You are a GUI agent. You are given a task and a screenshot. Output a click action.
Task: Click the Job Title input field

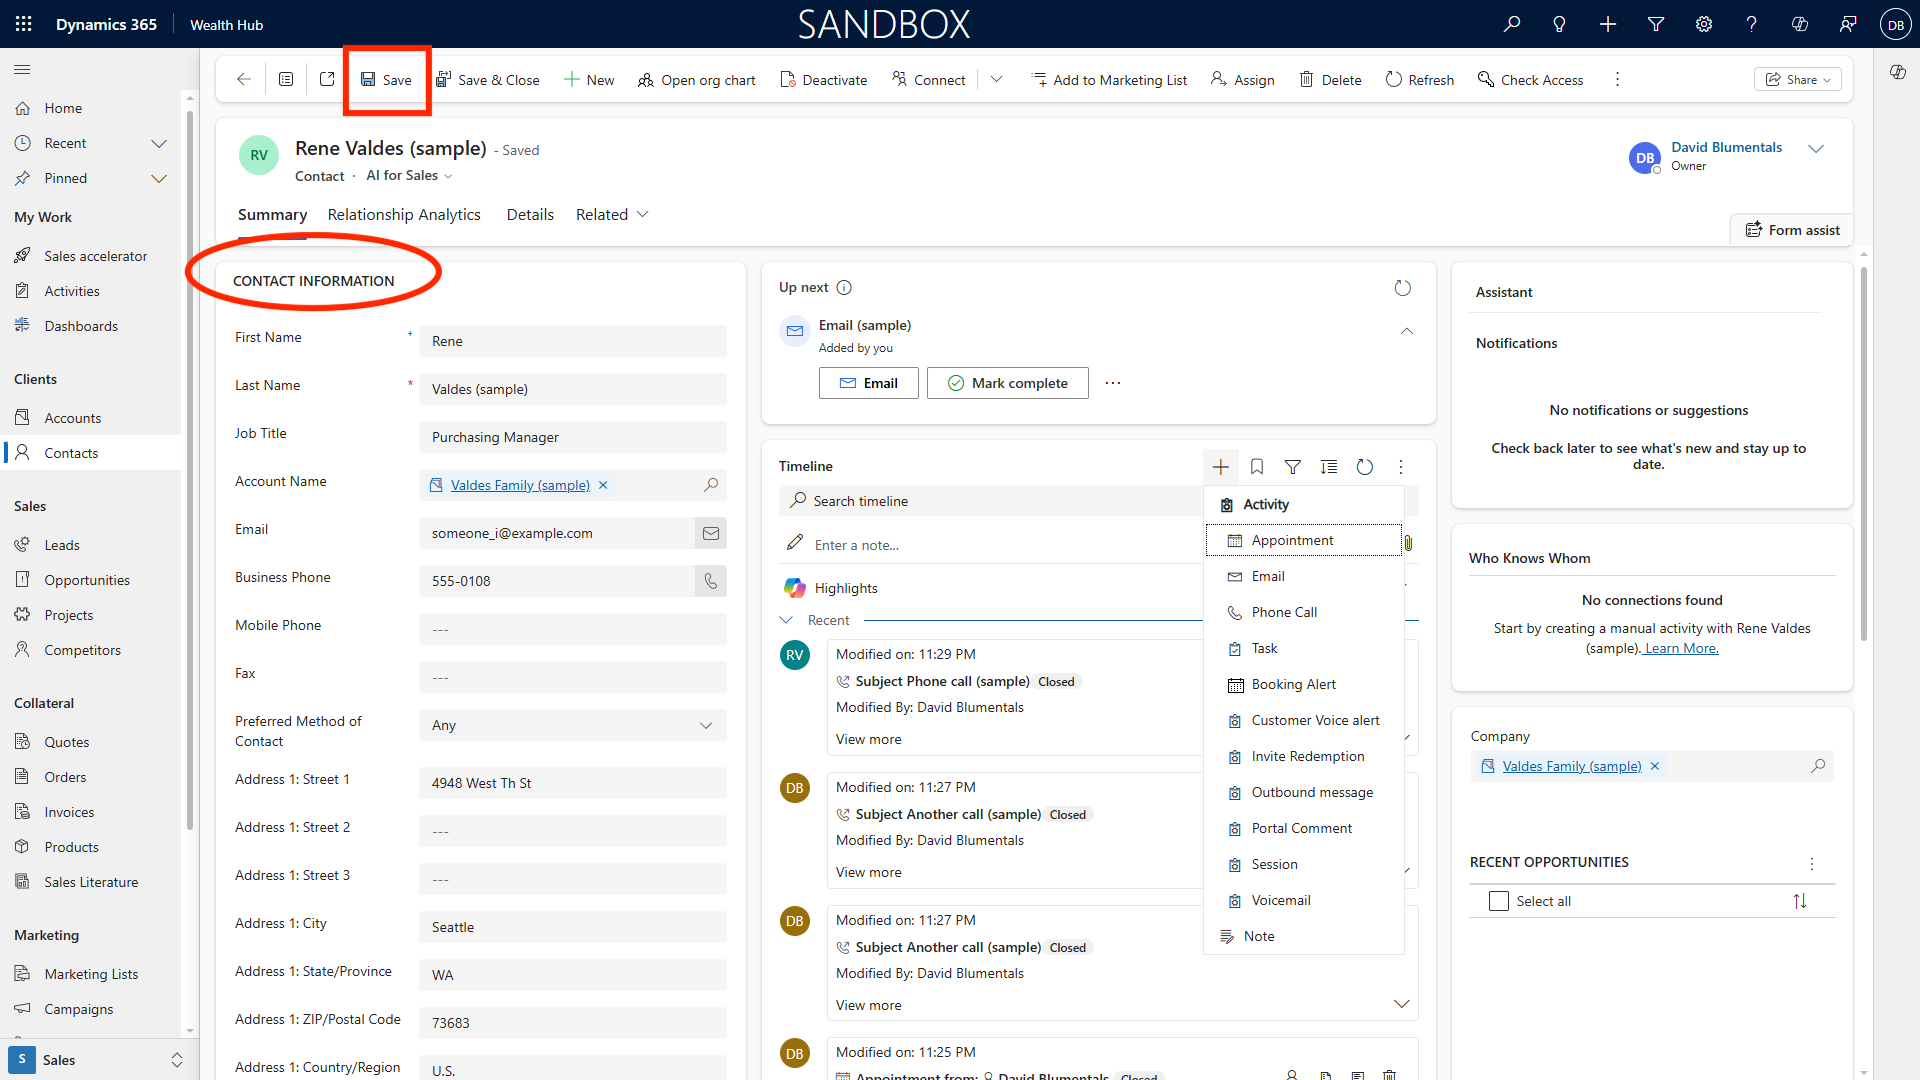point(572,437)
